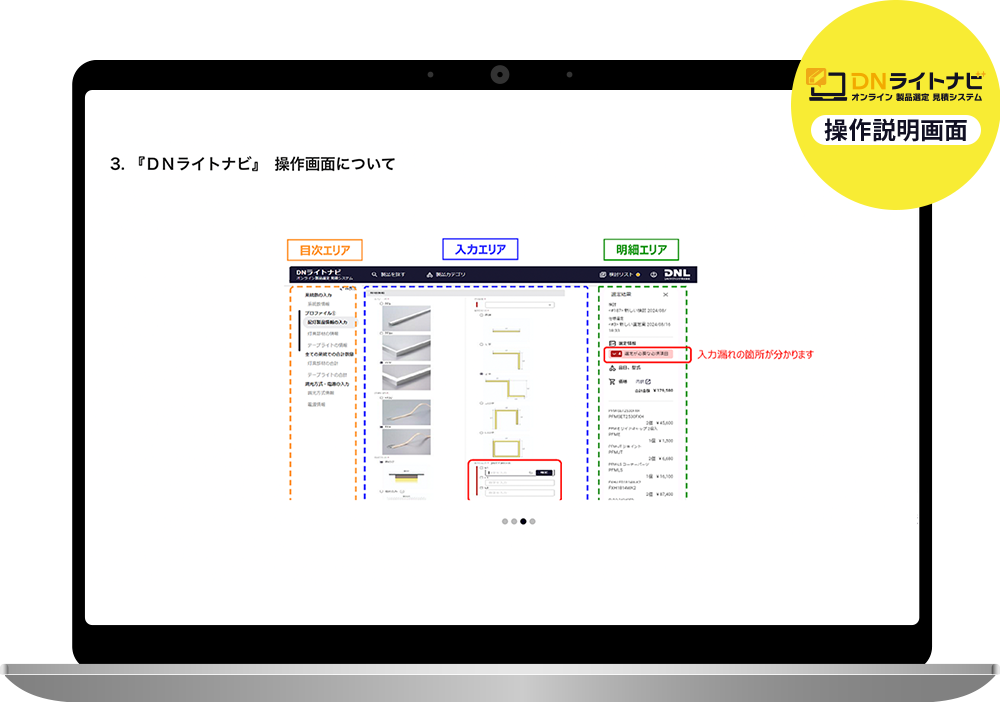Click the DNL logo in the header
Image resolution: width=1000 pixels, height=702 pixels.
click(677, 274)
